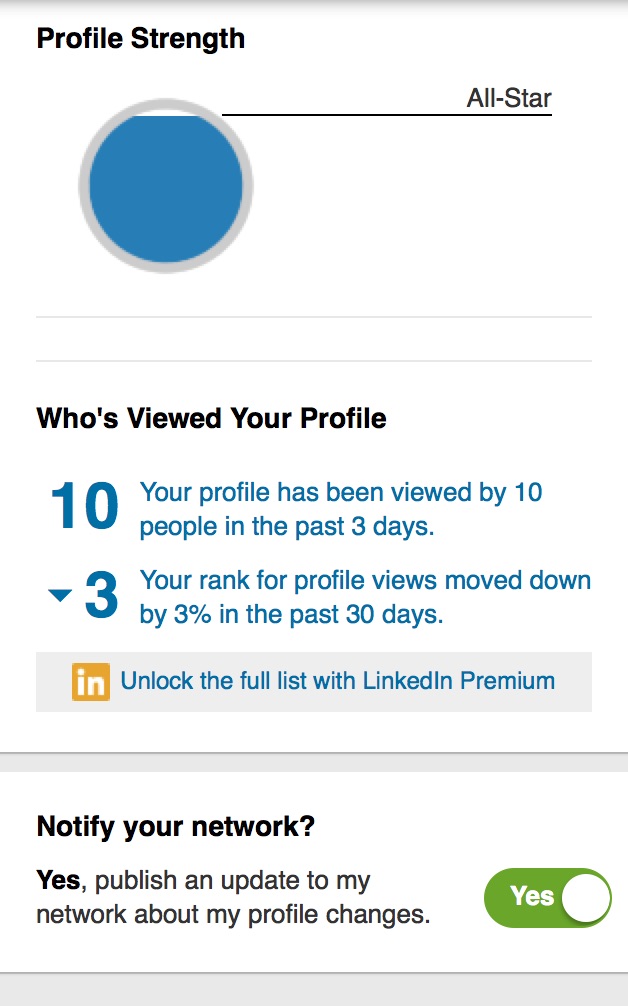This screenshot has height=1006, width=628.
Task: Click the large number 3 rank change
Action: pyautogui.click(x=101, y=595)
